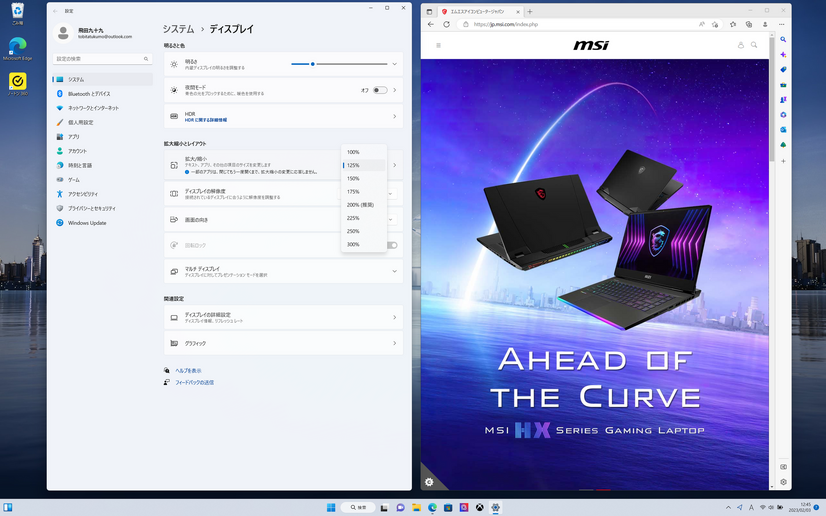Viewport: 826px width, 516px height.
Task: Open Microsoft 365 icon in Edge sidebar
Action: tap(783, 115)
